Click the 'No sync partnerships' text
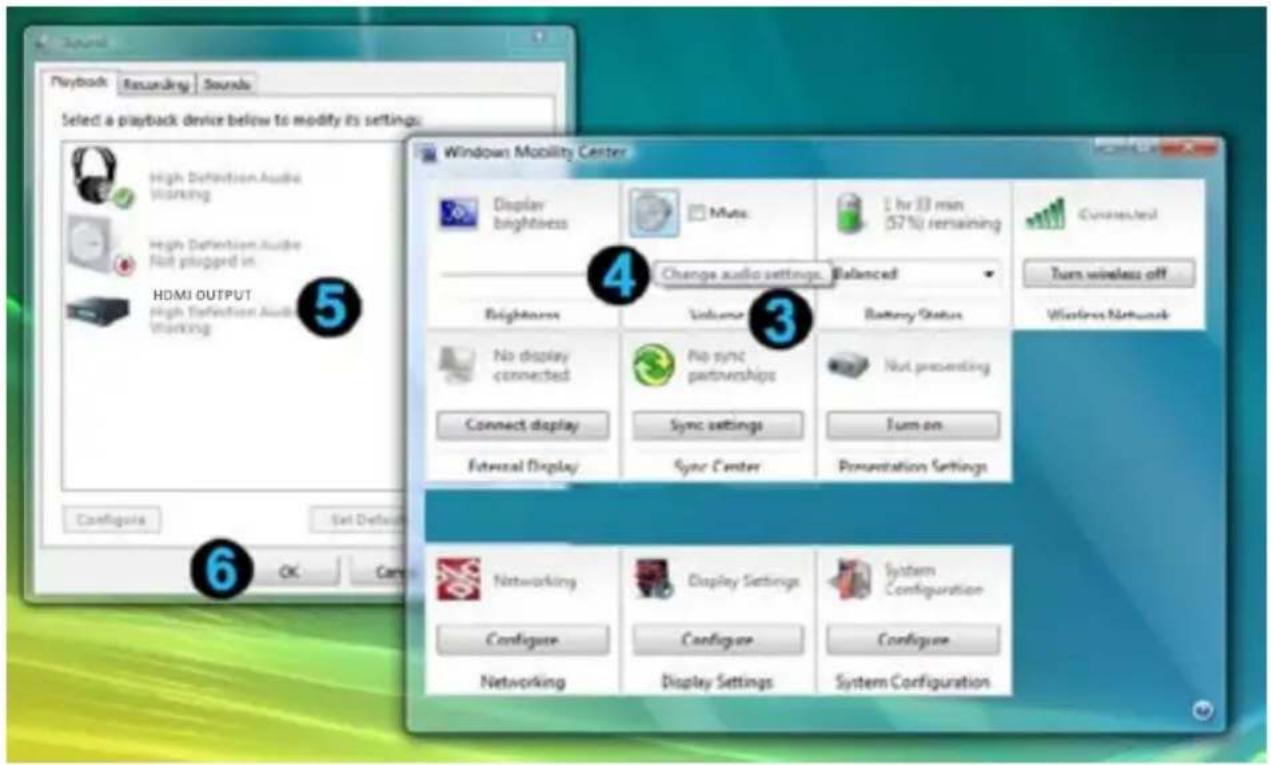 coord(731,366)
